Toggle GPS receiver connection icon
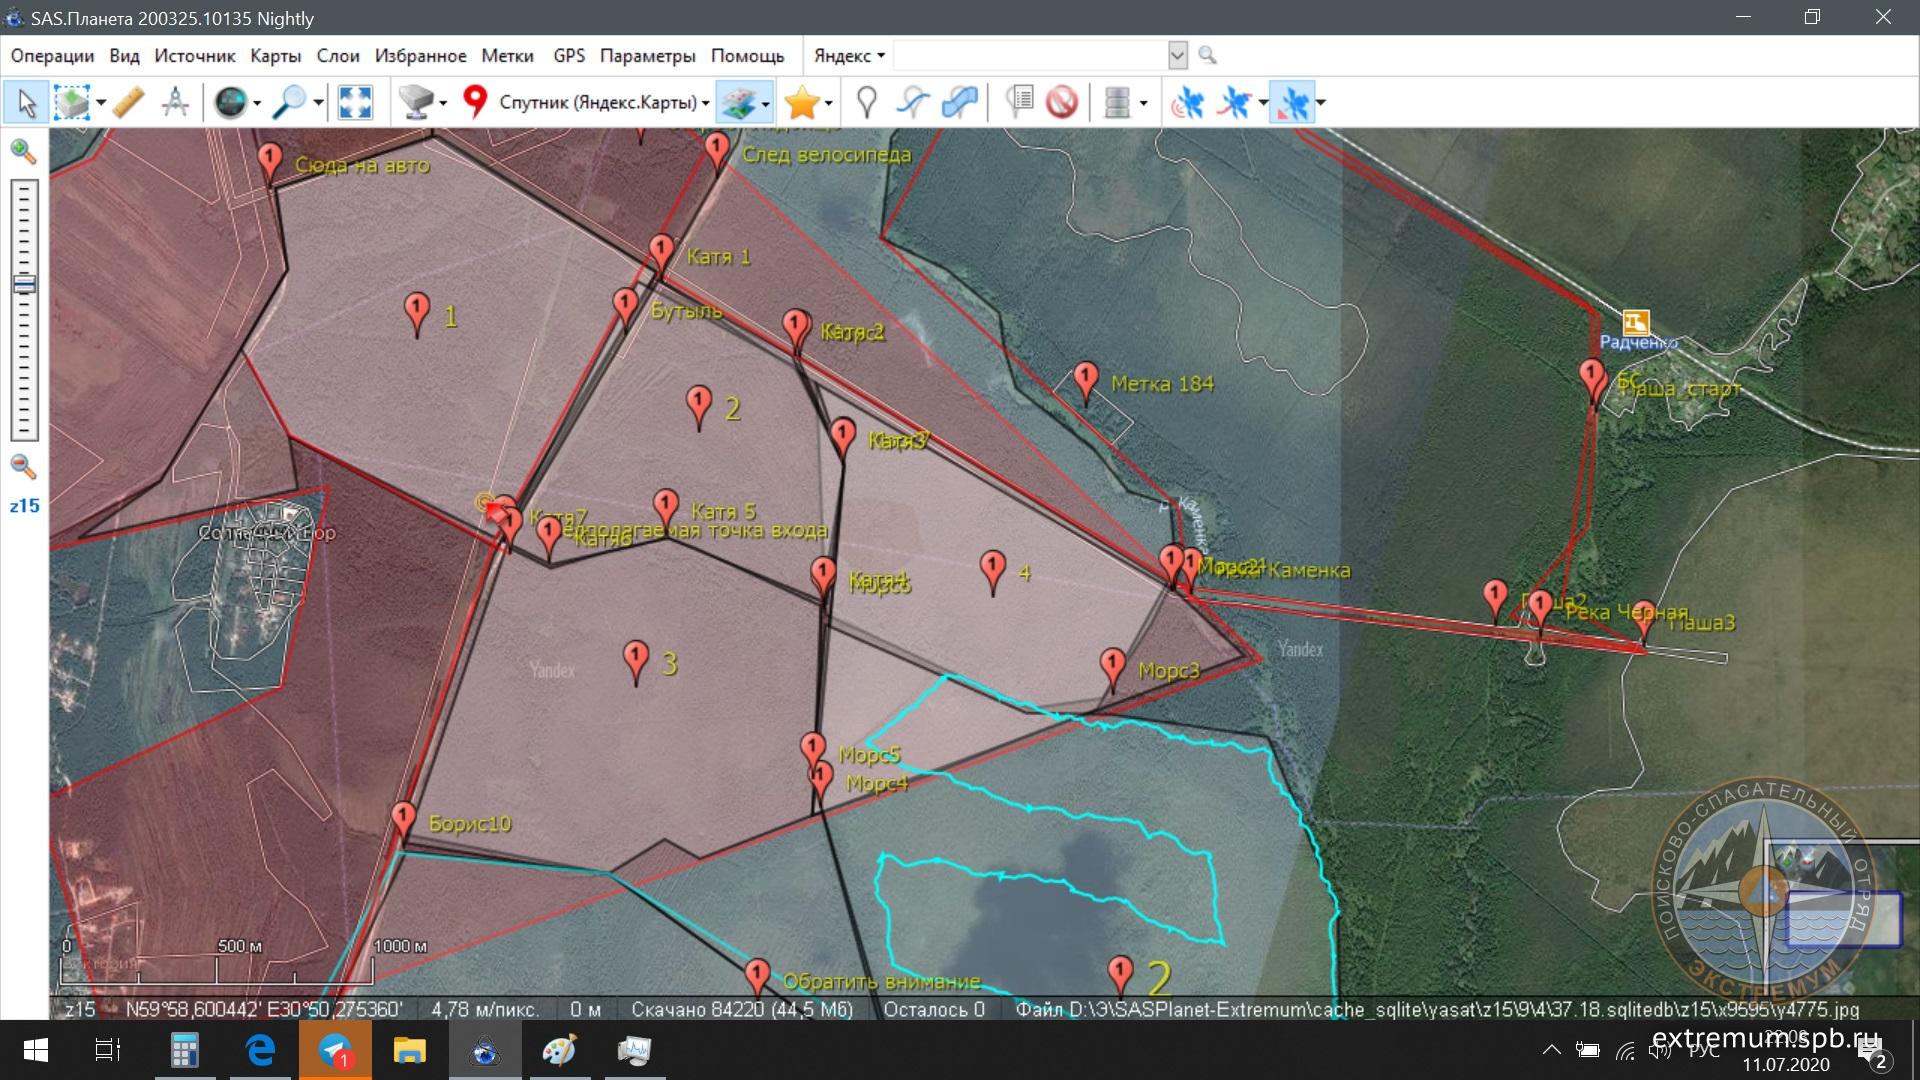 tap(1187, 102)
